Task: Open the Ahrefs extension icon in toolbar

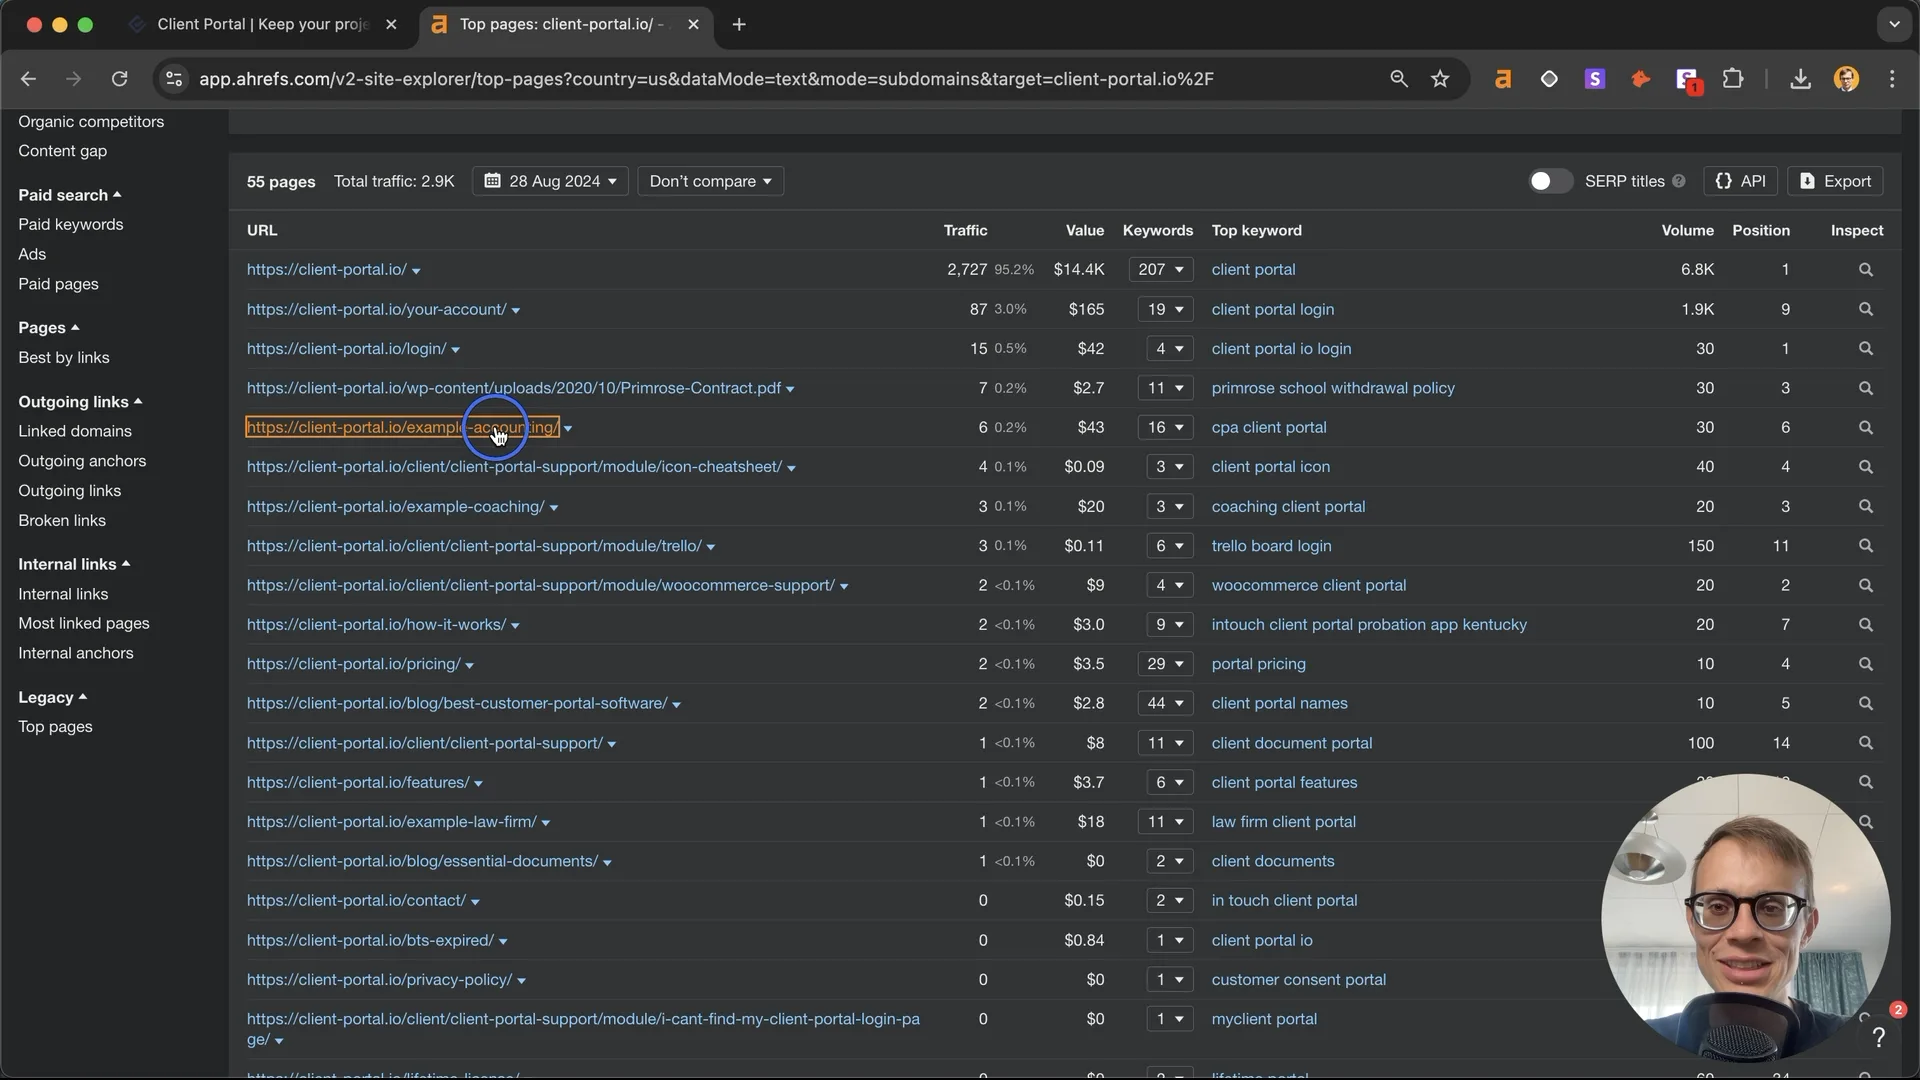Action: tap(1502, 79)
